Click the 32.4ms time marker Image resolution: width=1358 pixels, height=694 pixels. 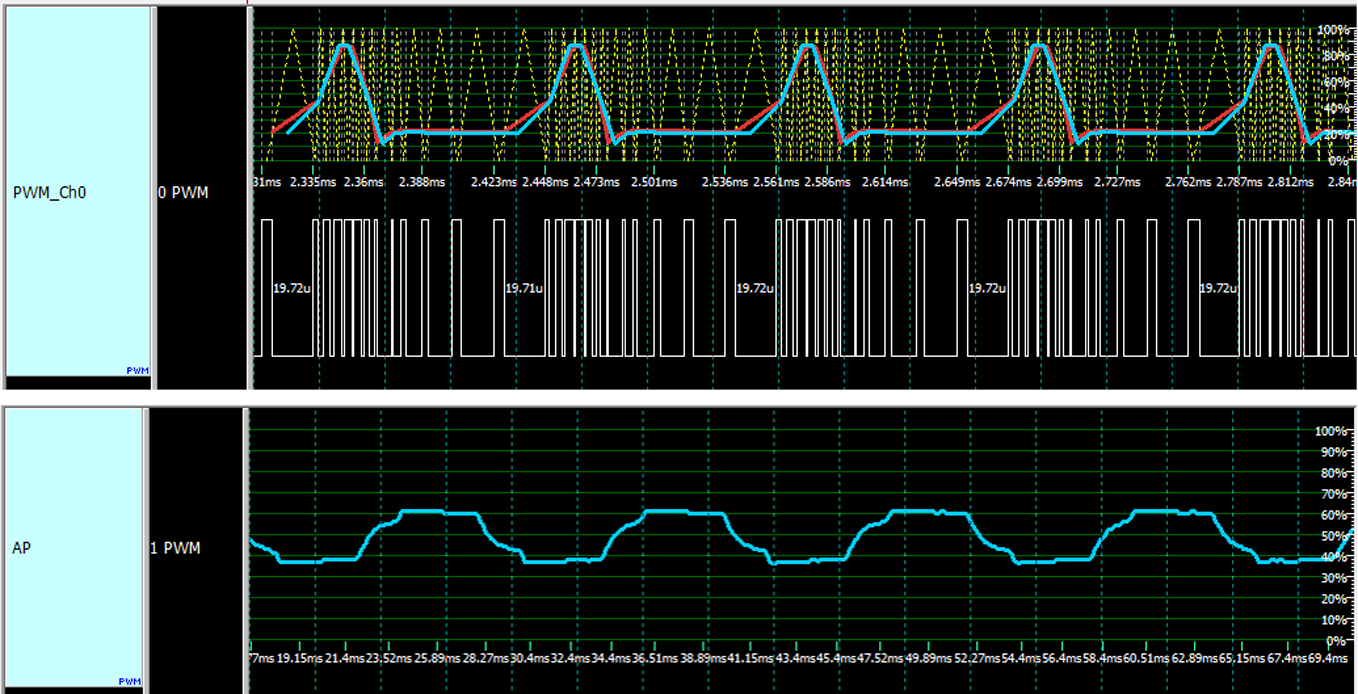pyautogui.click(x=571, y=659)
